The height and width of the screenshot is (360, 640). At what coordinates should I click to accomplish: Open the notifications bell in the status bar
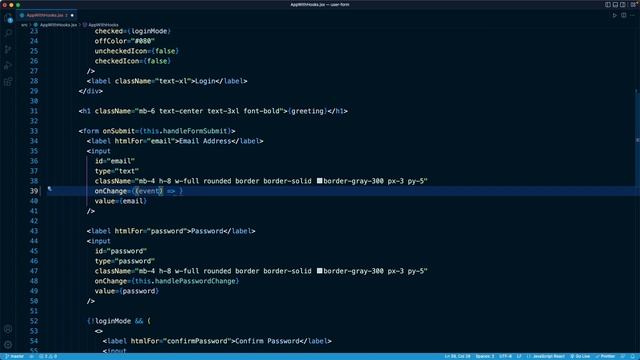[633, 356]
